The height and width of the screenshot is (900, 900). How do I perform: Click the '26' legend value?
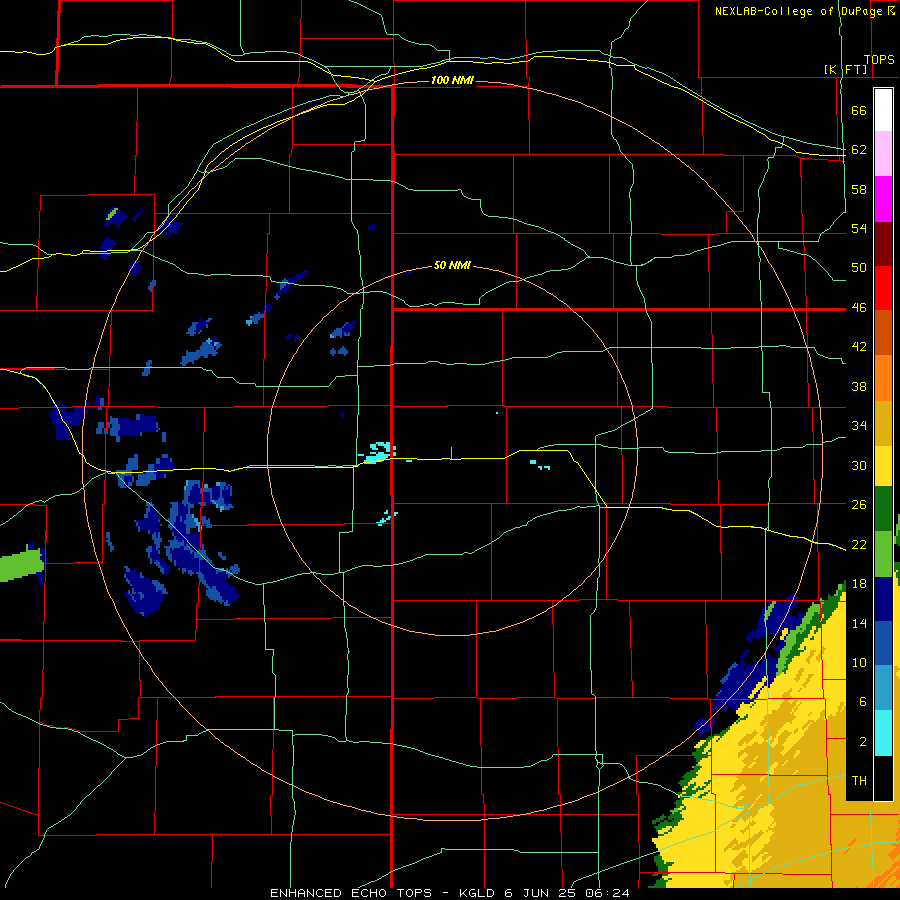point(859,505)
